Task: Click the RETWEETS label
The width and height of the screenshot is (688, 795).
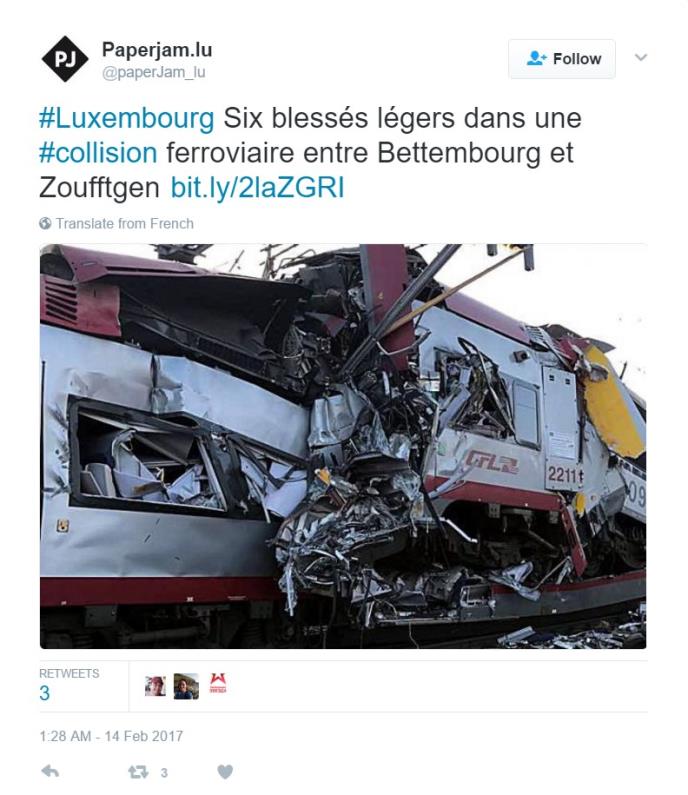Action: pos(69,673)
